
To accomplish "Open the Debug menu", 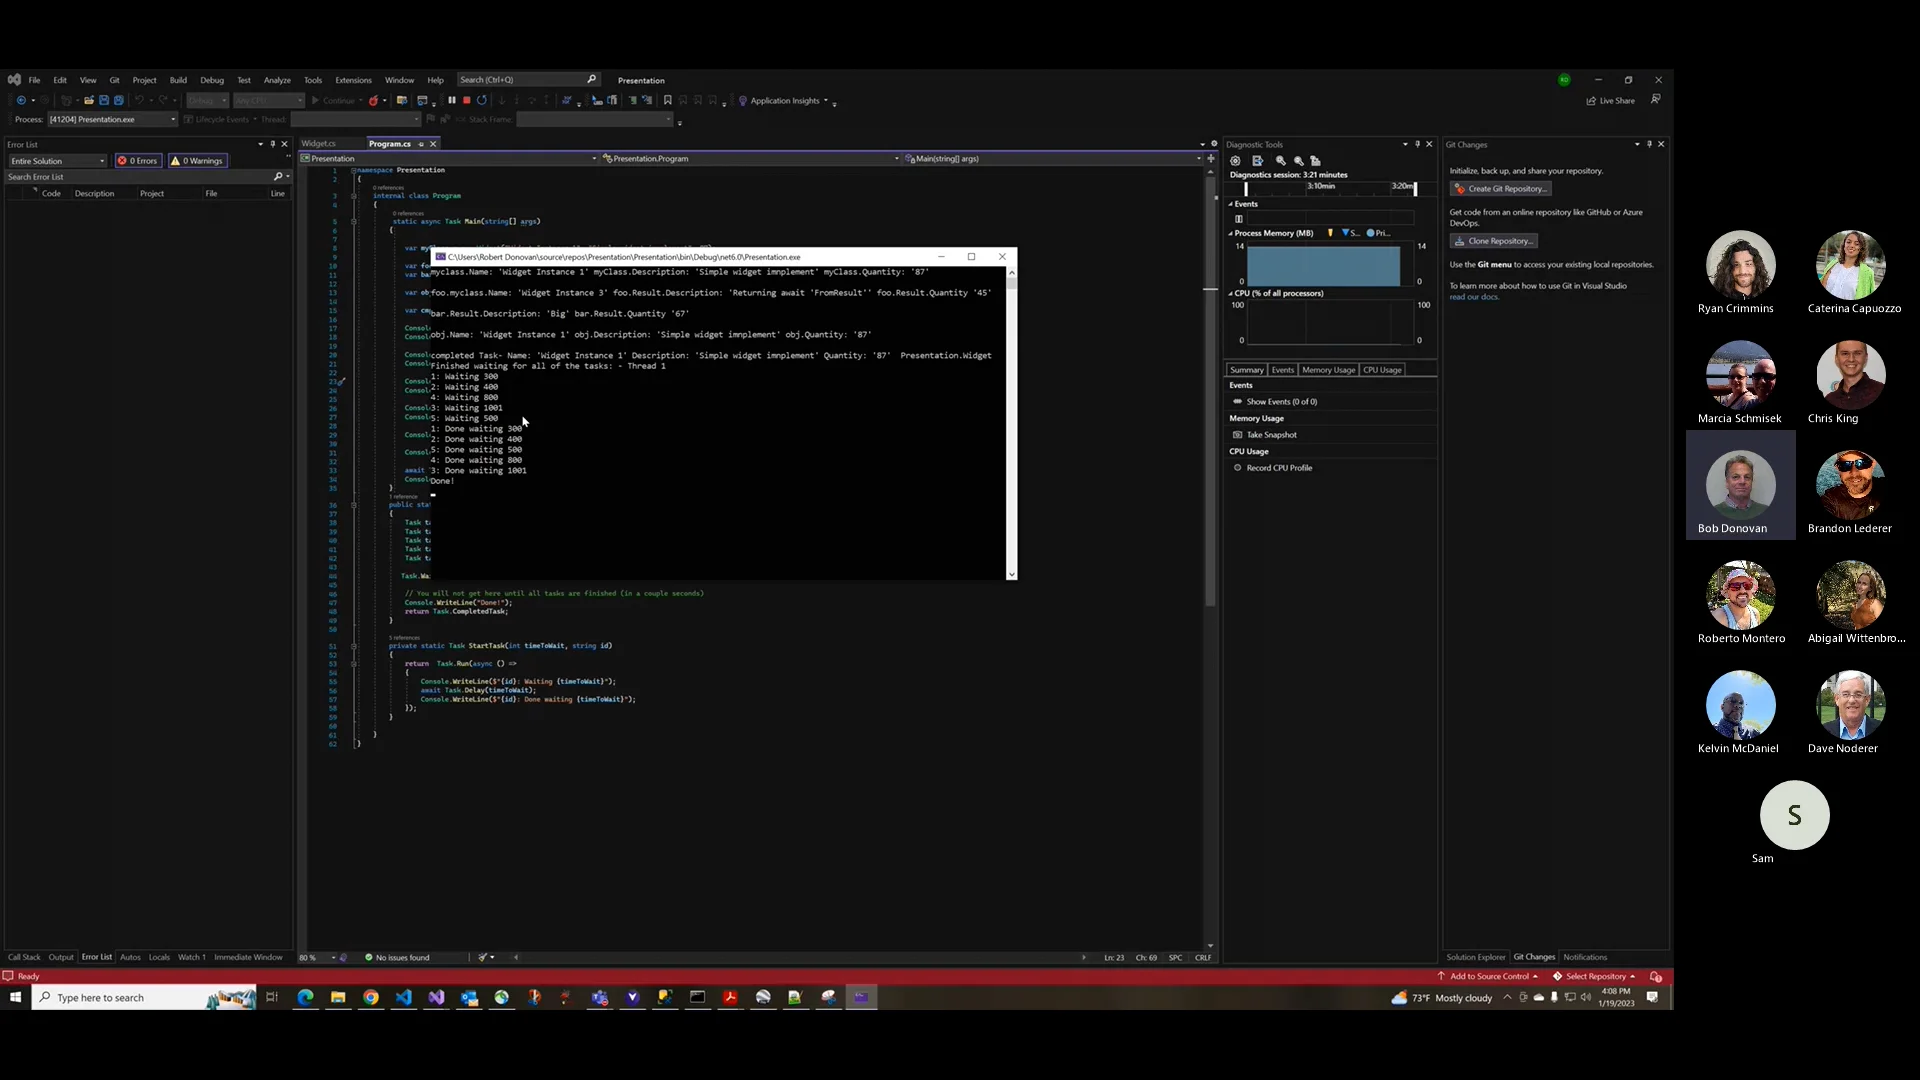I will pos(212,80).
